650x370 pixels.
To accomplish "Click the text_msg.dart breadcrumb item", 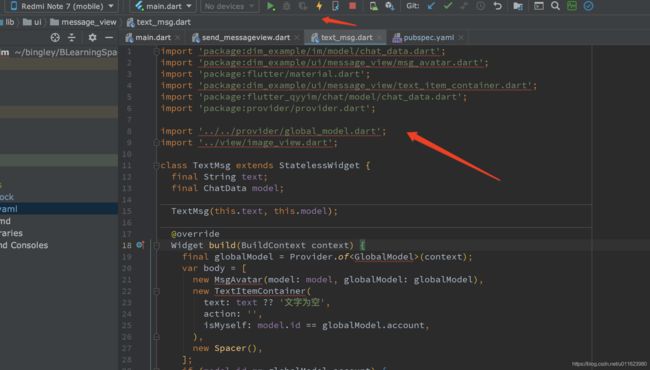I will tap(159, 22).
